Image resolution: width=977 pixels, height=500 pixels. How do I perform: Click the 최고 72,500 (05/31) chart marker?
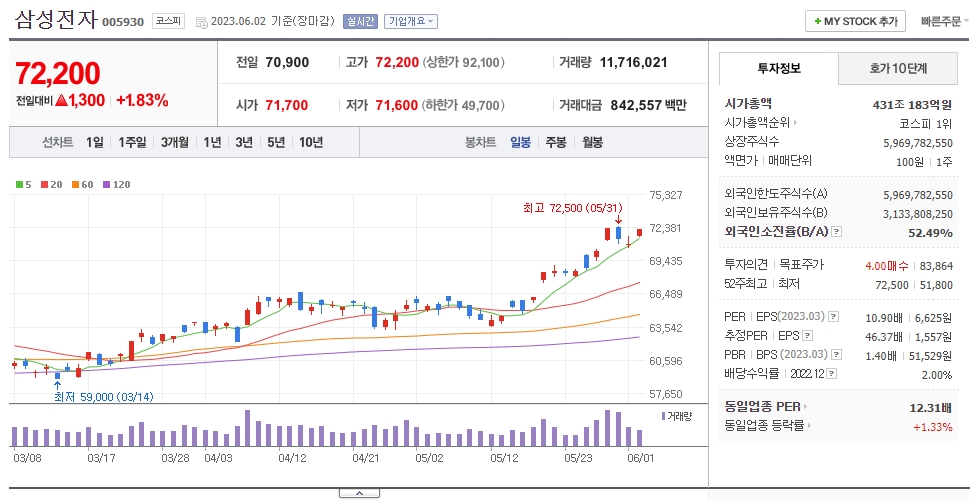[x=573, y=208]
